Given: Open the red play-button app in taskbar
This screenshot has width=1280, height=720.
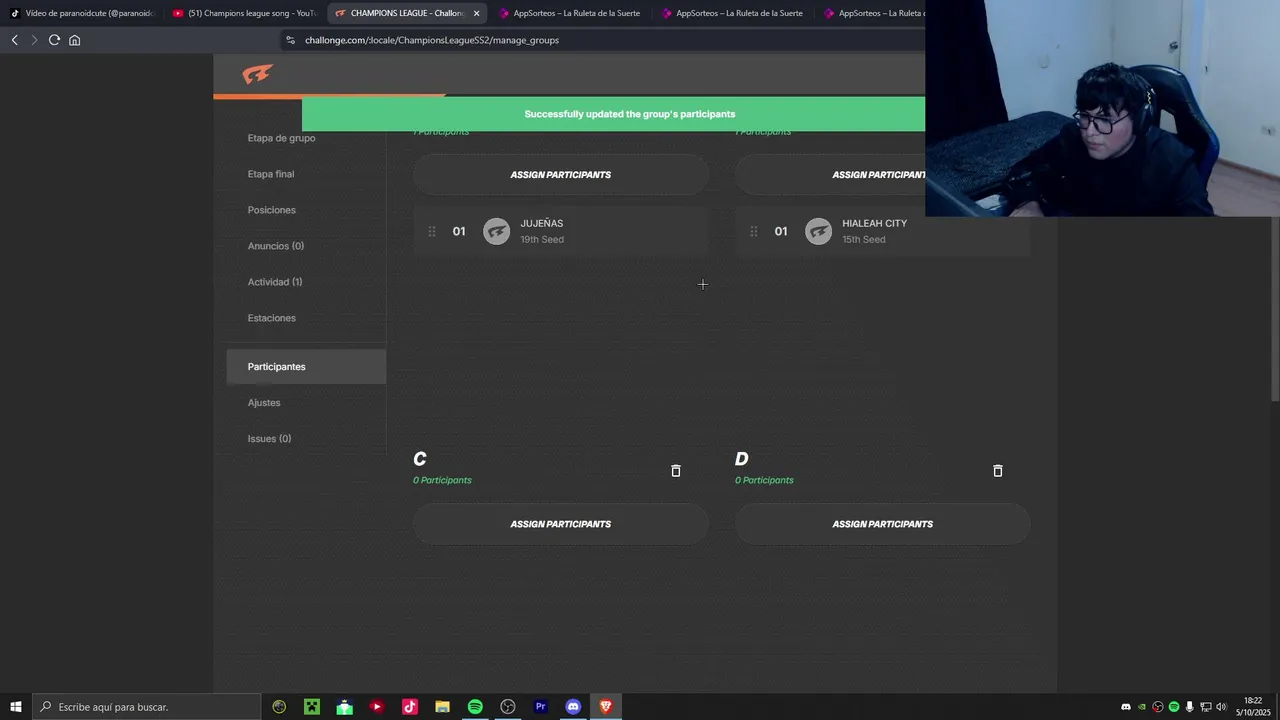Looking at the screenshot, I should (377, 707).
